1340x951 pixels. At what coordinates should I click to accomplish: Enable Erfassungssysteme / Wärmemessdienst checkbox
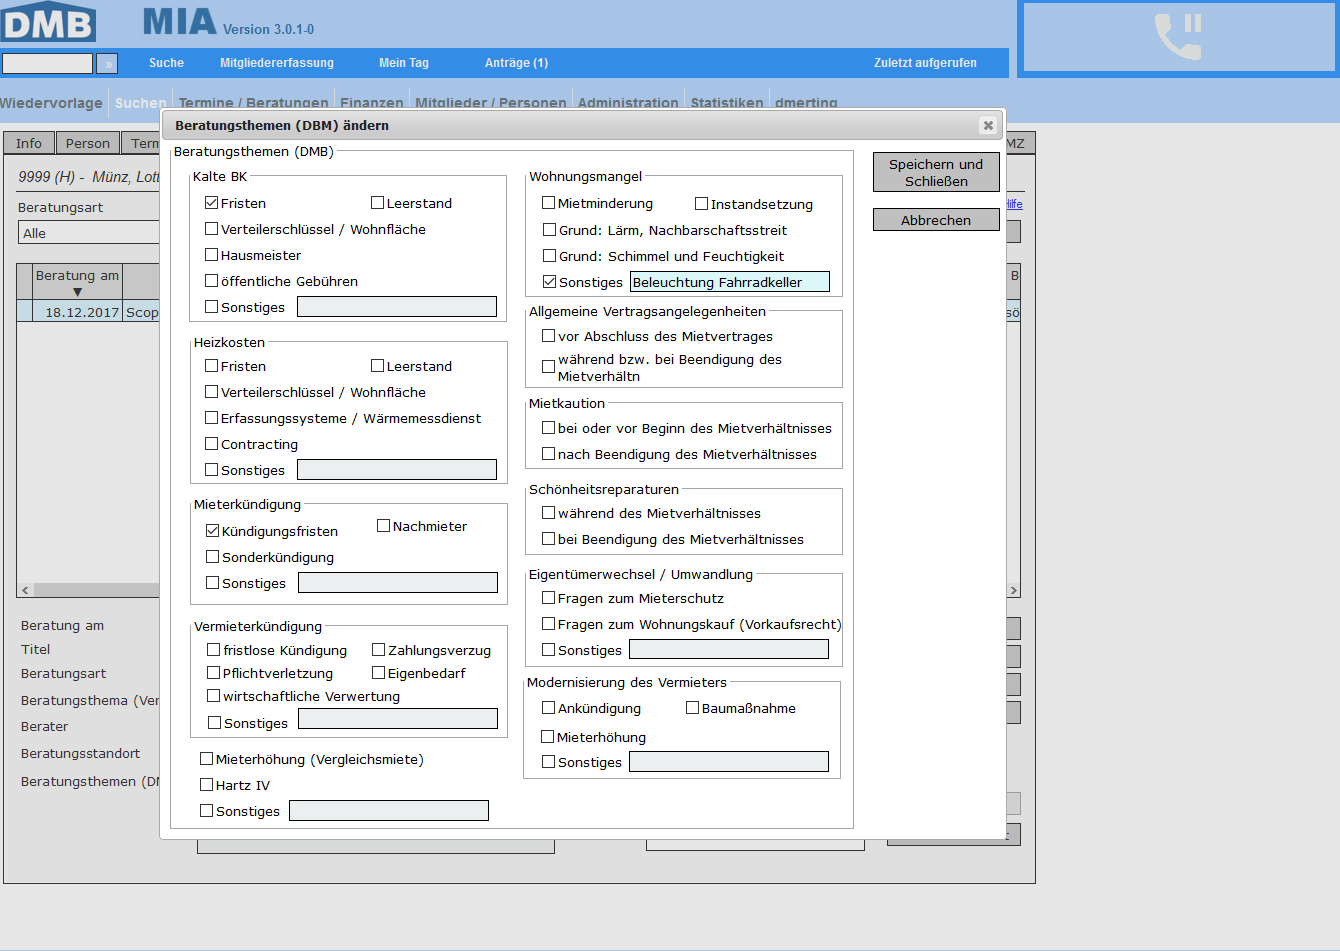212,417
